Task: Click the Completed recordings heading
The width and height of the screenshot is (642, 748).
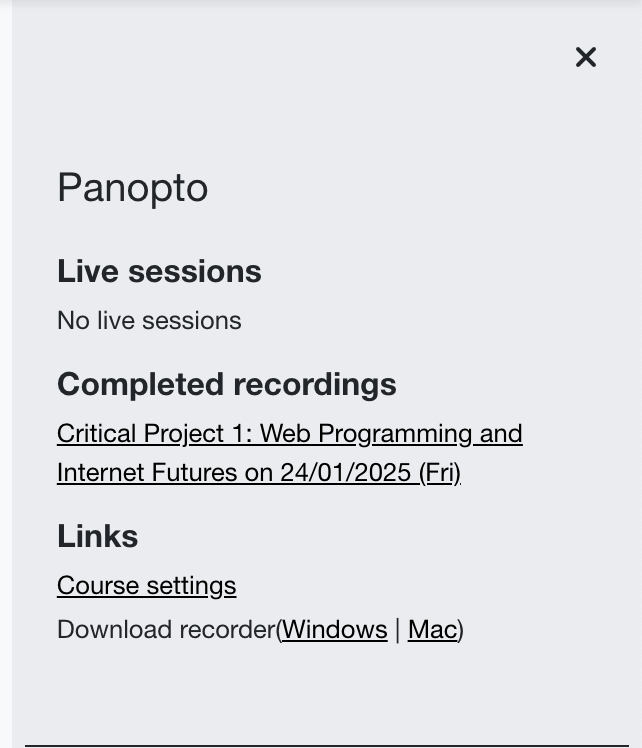Action: click(226, 384)
